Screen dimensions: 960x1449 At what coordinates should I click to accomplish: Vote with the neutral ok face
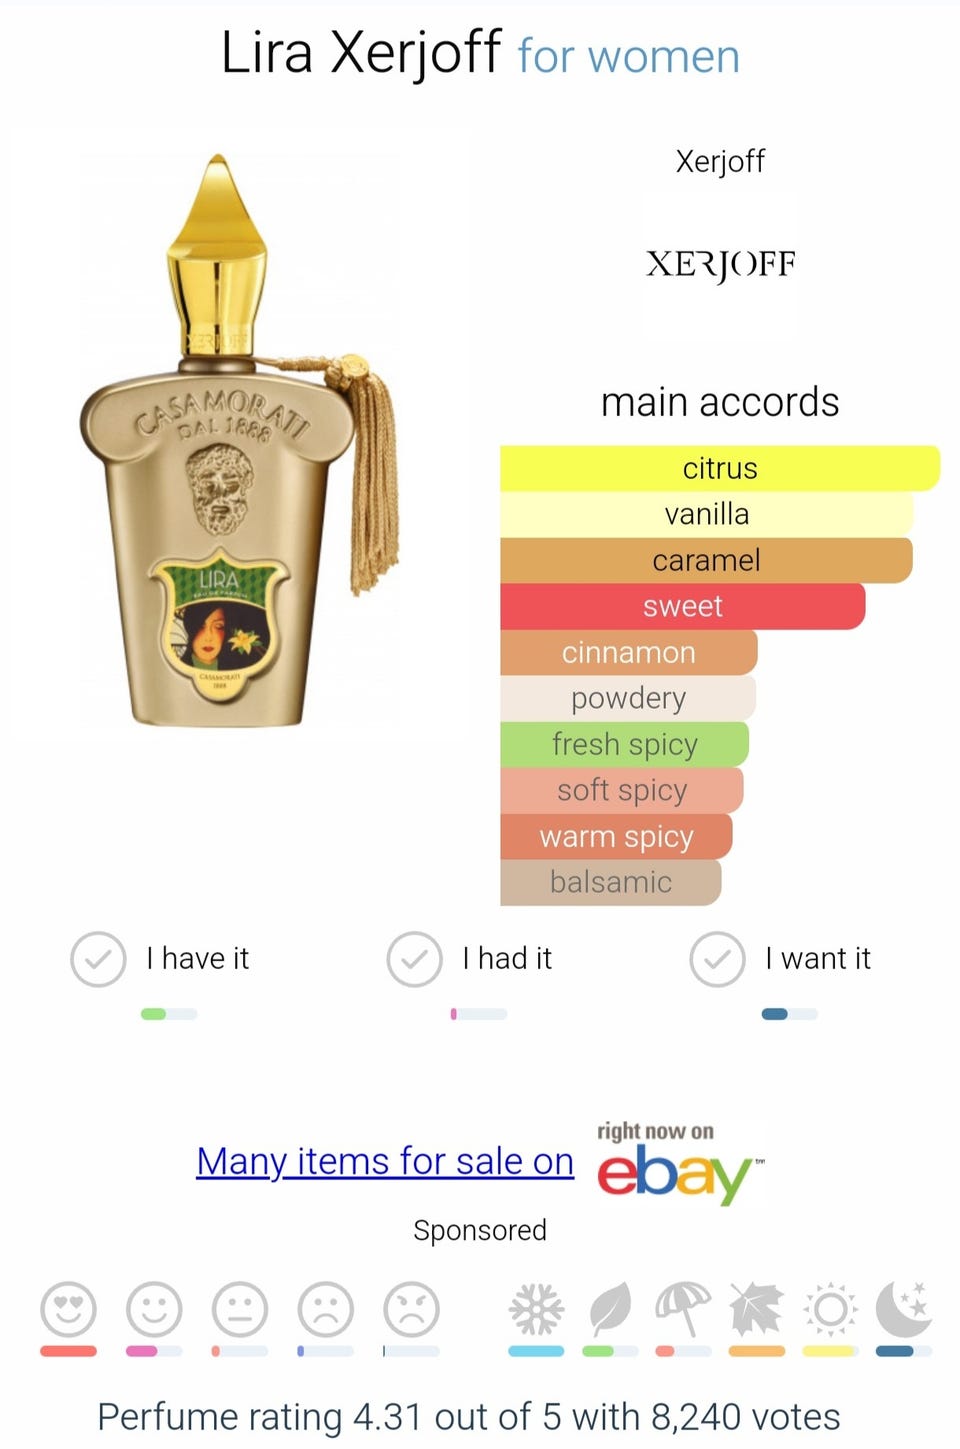pos(240,1309)
